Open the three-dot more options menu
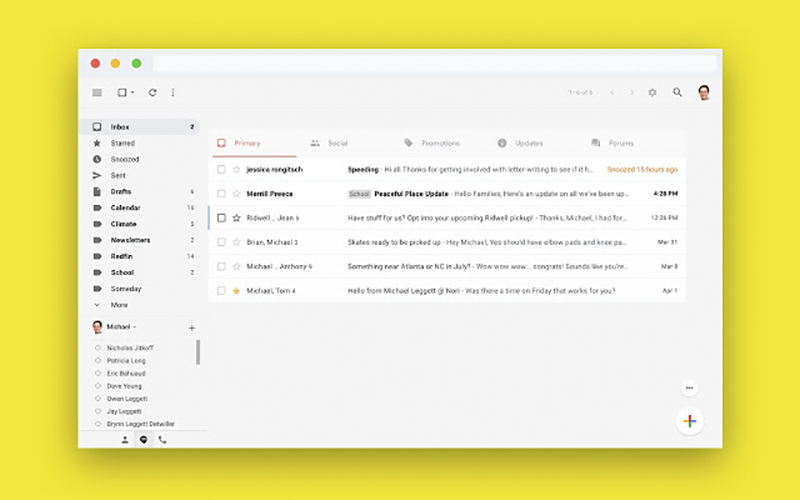The image size is (800, 500). pos(173,92)
